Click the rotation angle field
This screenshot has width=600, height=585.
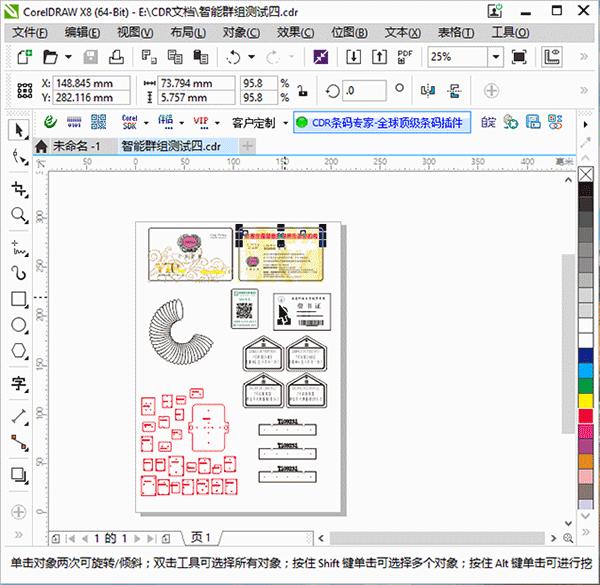(364, 91)
